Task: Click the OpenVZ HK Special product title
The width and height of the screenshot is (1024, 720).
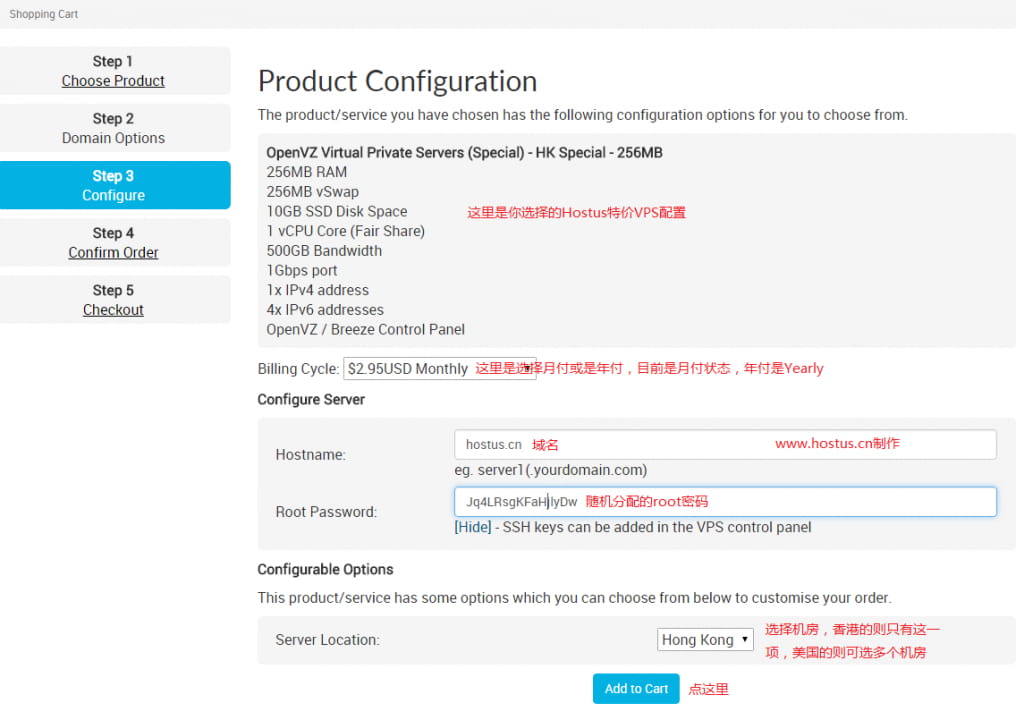Action: tap(464, 153)
